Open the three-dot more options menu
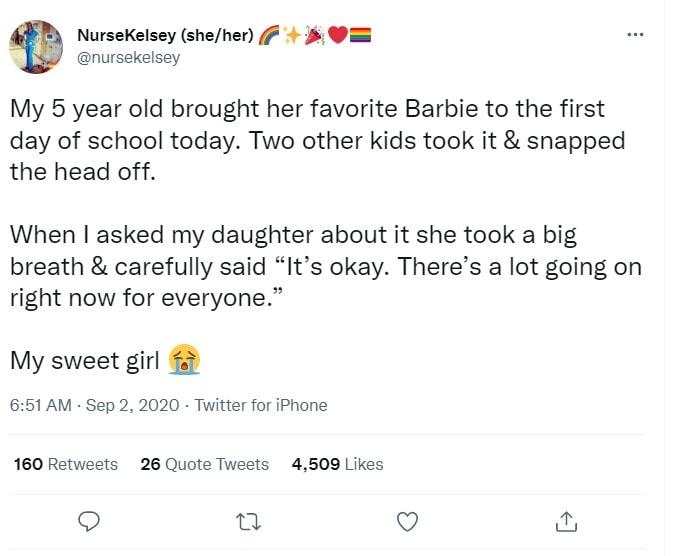This screenshot has height=556, width=690. point(635,35)
